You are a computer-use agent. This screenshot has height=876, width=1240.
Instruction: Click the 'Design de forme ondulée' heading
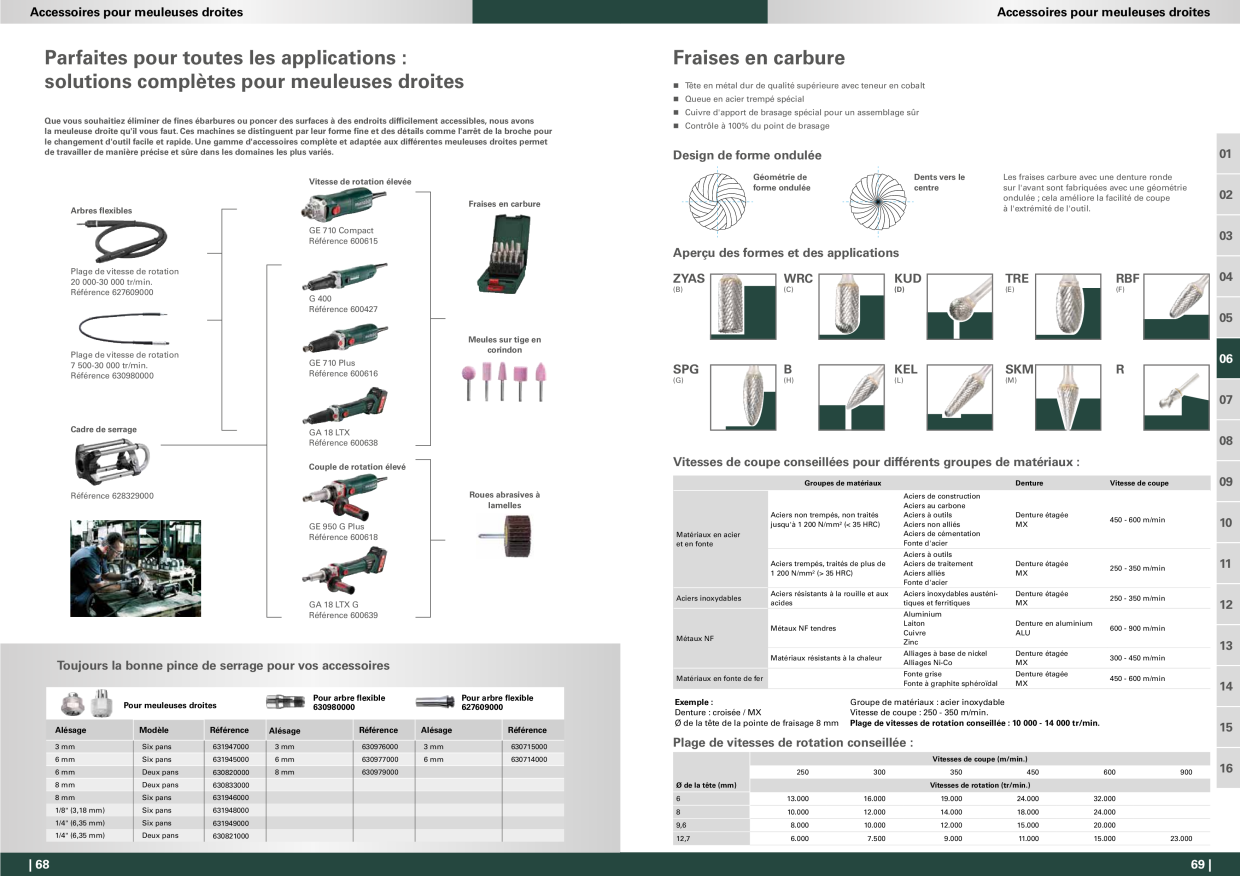pos(747,155)
